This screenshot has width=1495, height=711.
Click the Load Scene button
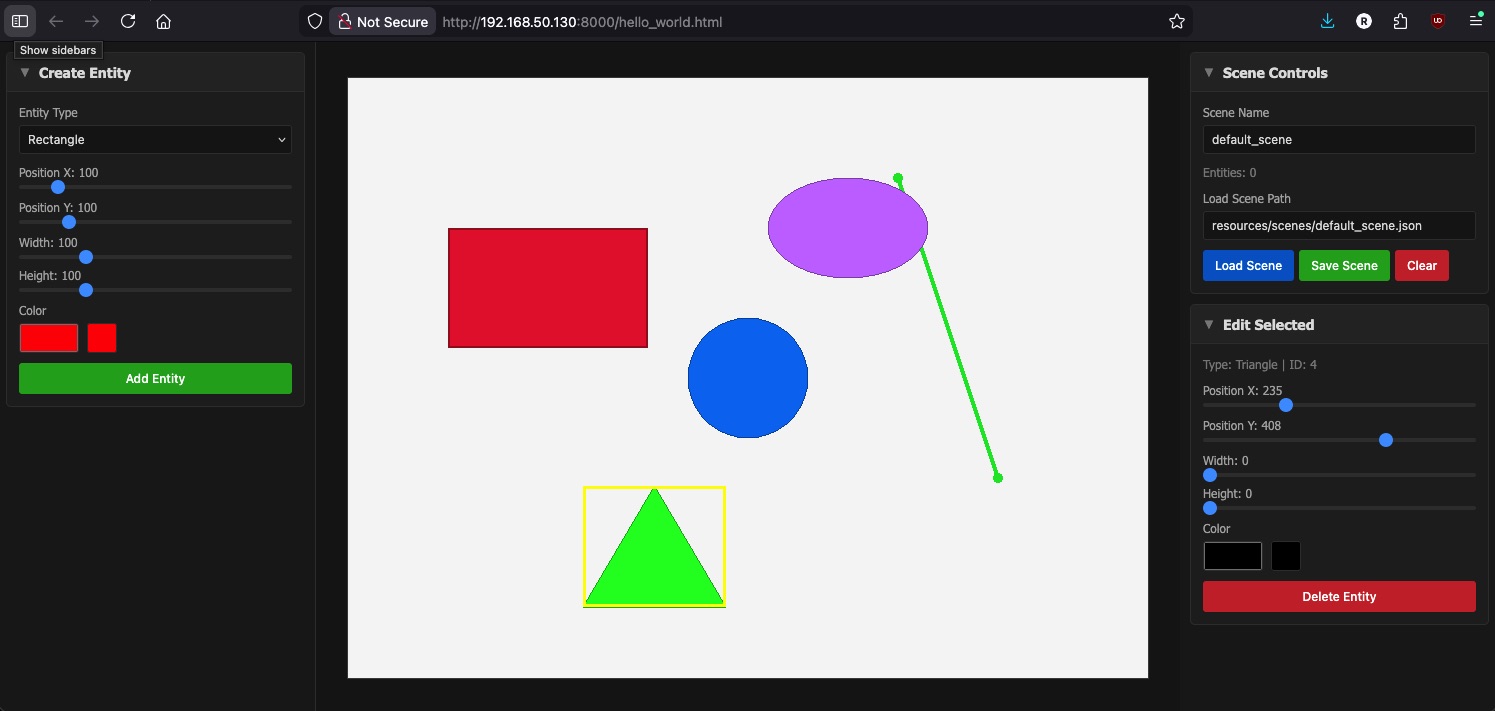click(x=1248, y=266)
